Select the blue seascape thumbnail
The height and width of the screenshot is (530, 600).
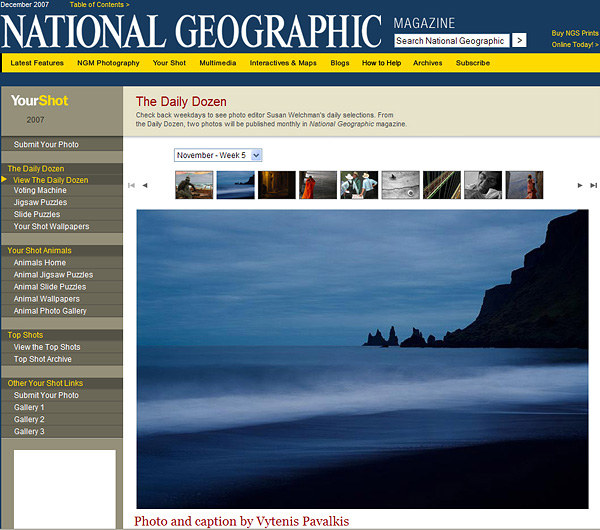pyautogui.click(x=235, y=185)
